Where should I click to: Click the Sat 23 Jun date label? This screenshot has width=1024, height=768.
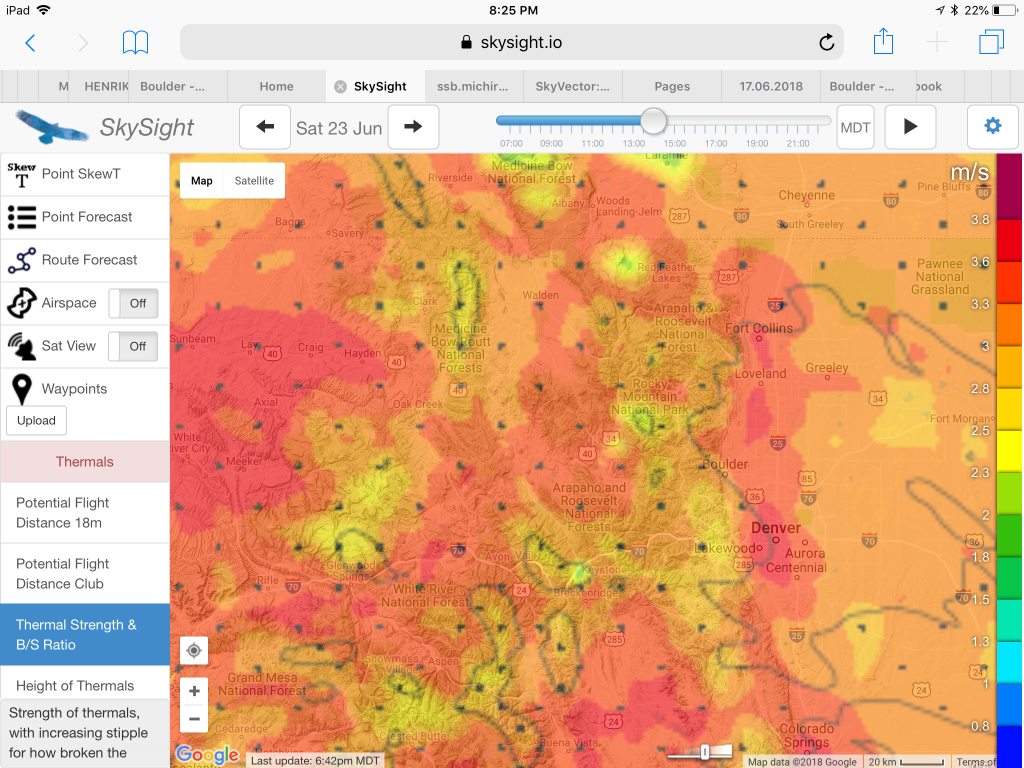pyautogui.click(x=339, y=128)
